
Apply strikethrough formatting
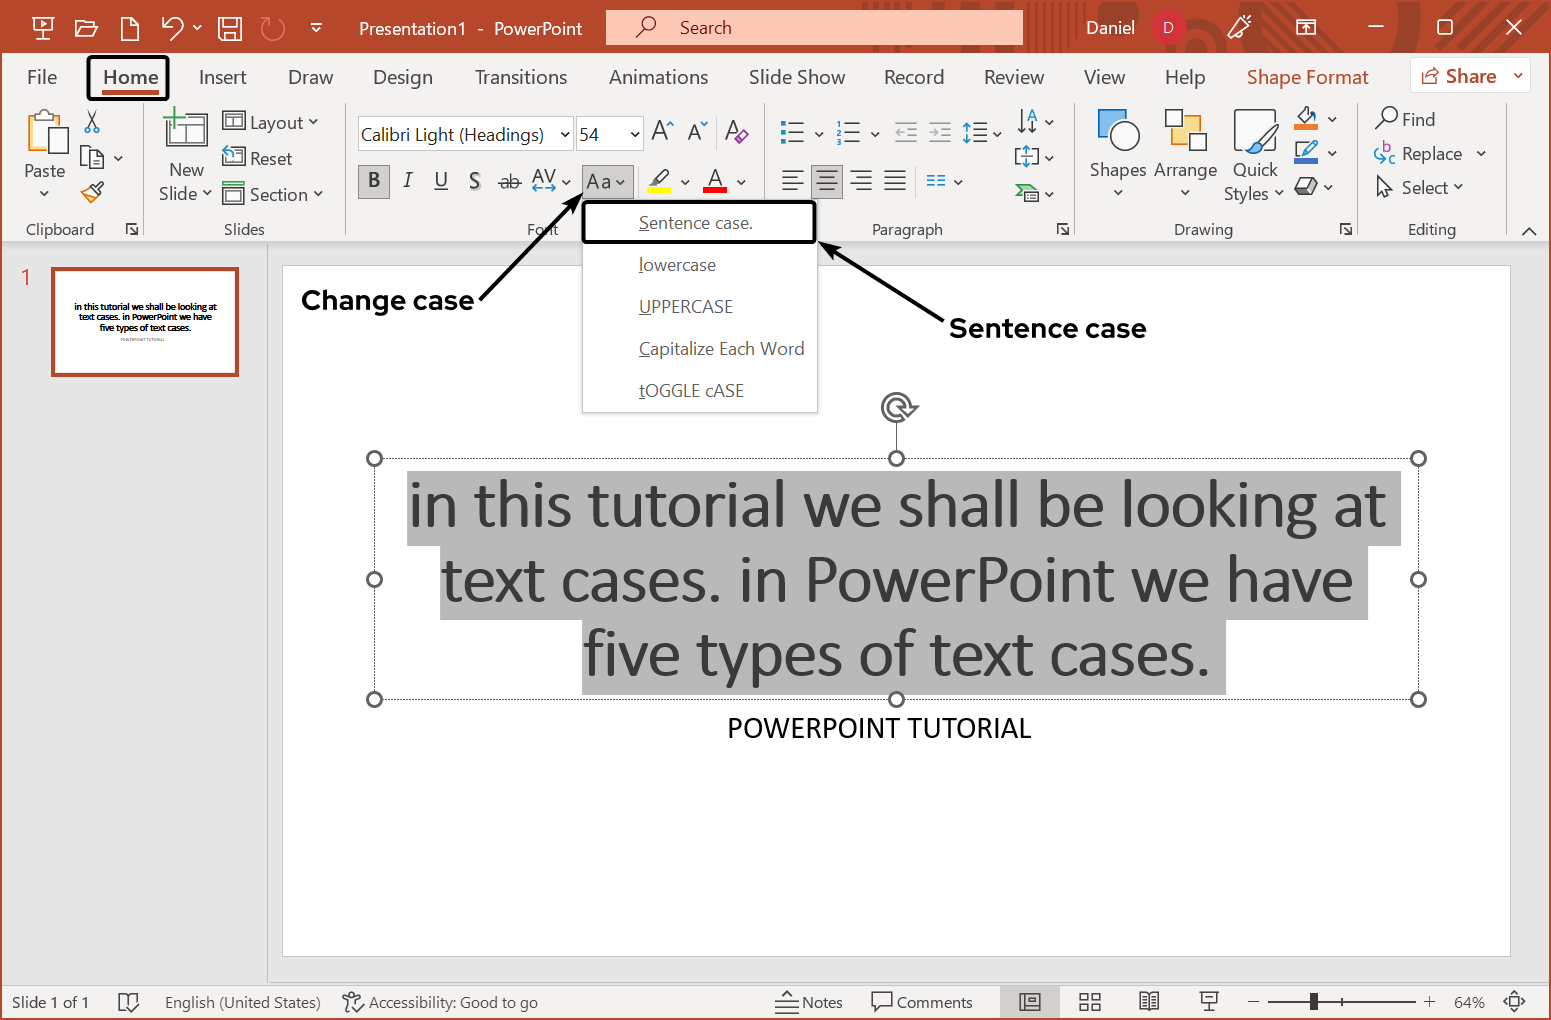point(509,181)
